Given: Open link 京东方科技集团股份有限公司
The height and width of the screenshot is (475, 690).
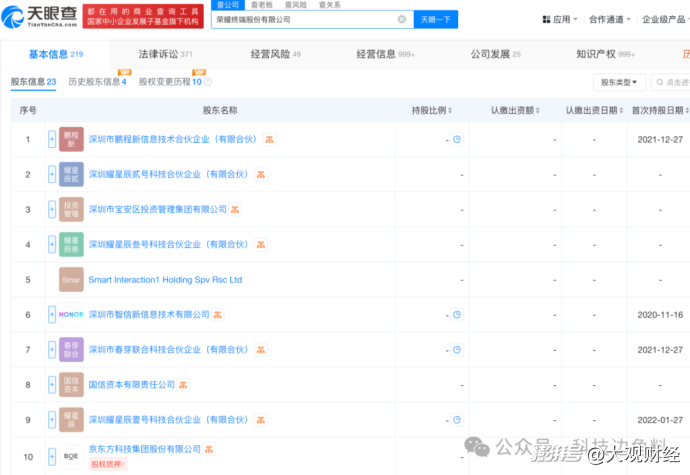Looking at the screenshot, I should point(145,449).
